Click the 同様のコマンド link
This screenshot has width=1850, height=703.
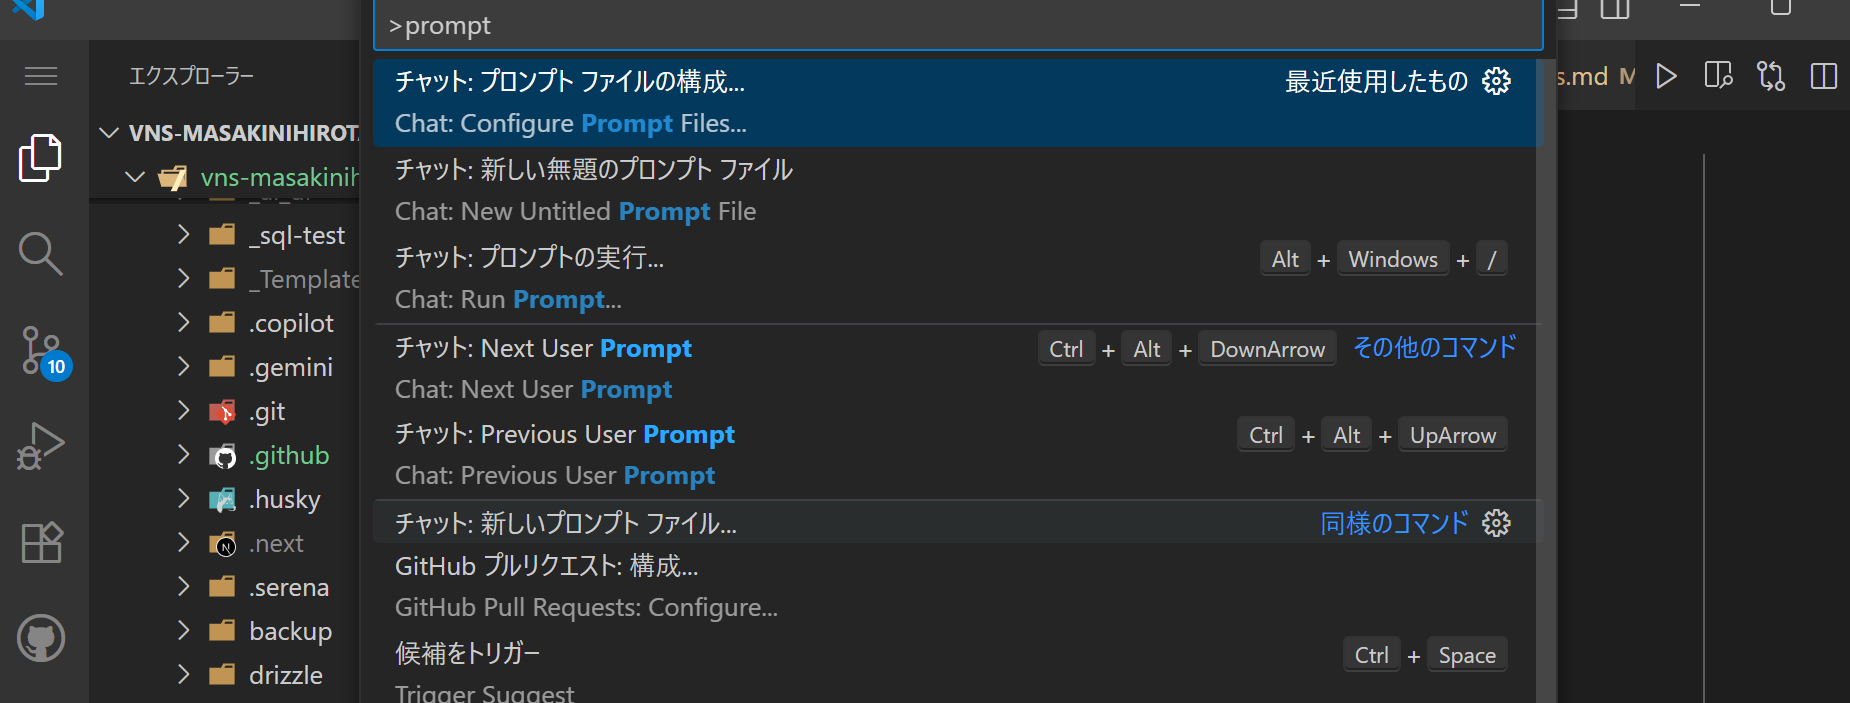(x=1394, y=522)
